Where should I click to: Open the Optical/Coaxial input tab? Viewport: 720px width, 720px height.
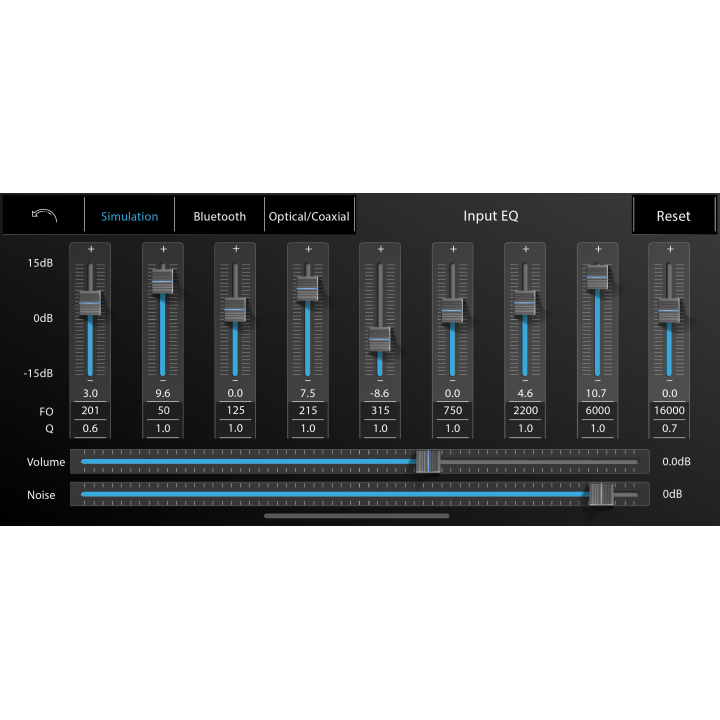309,216
